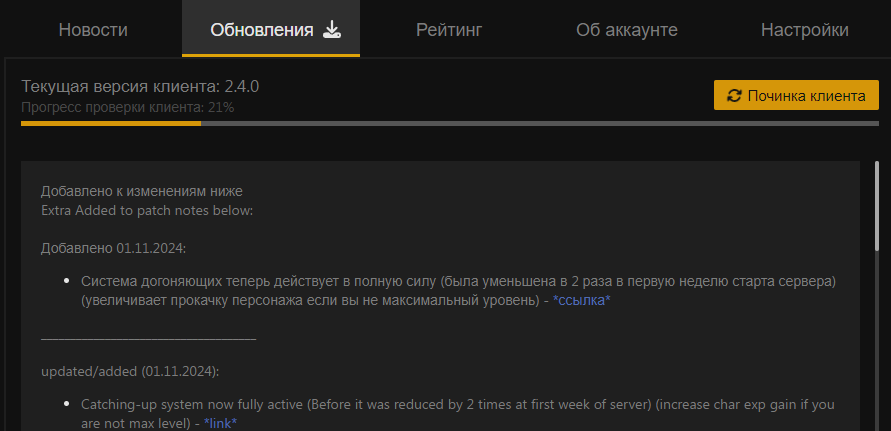
Task: Click the Extra Added to patch notes line
Action: point(147,210)
